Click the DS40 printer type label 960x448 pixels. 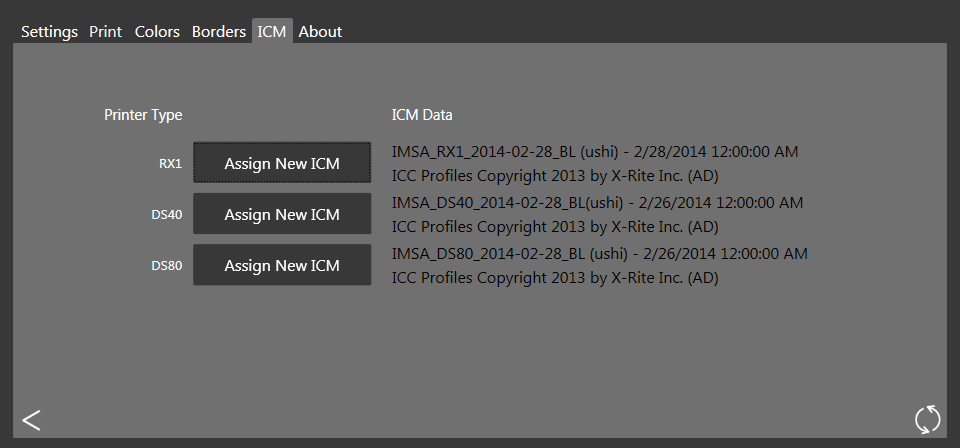point(167,215)
